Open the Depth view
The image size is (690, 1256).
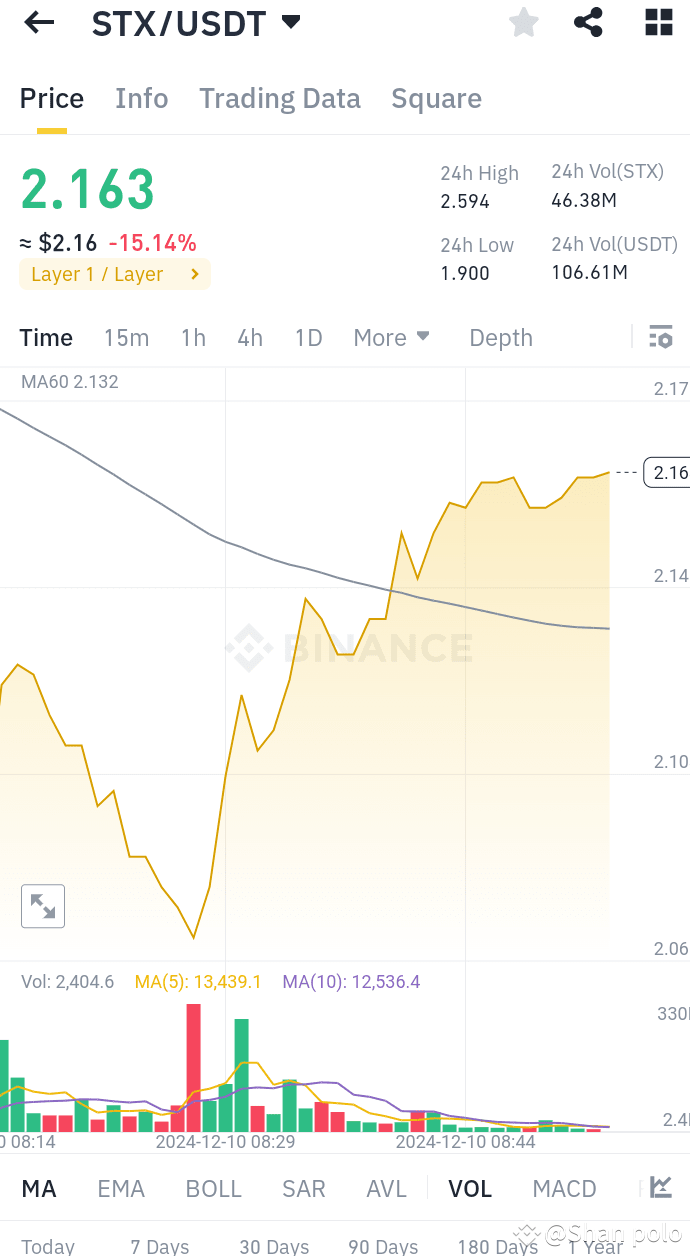(500, 337)
